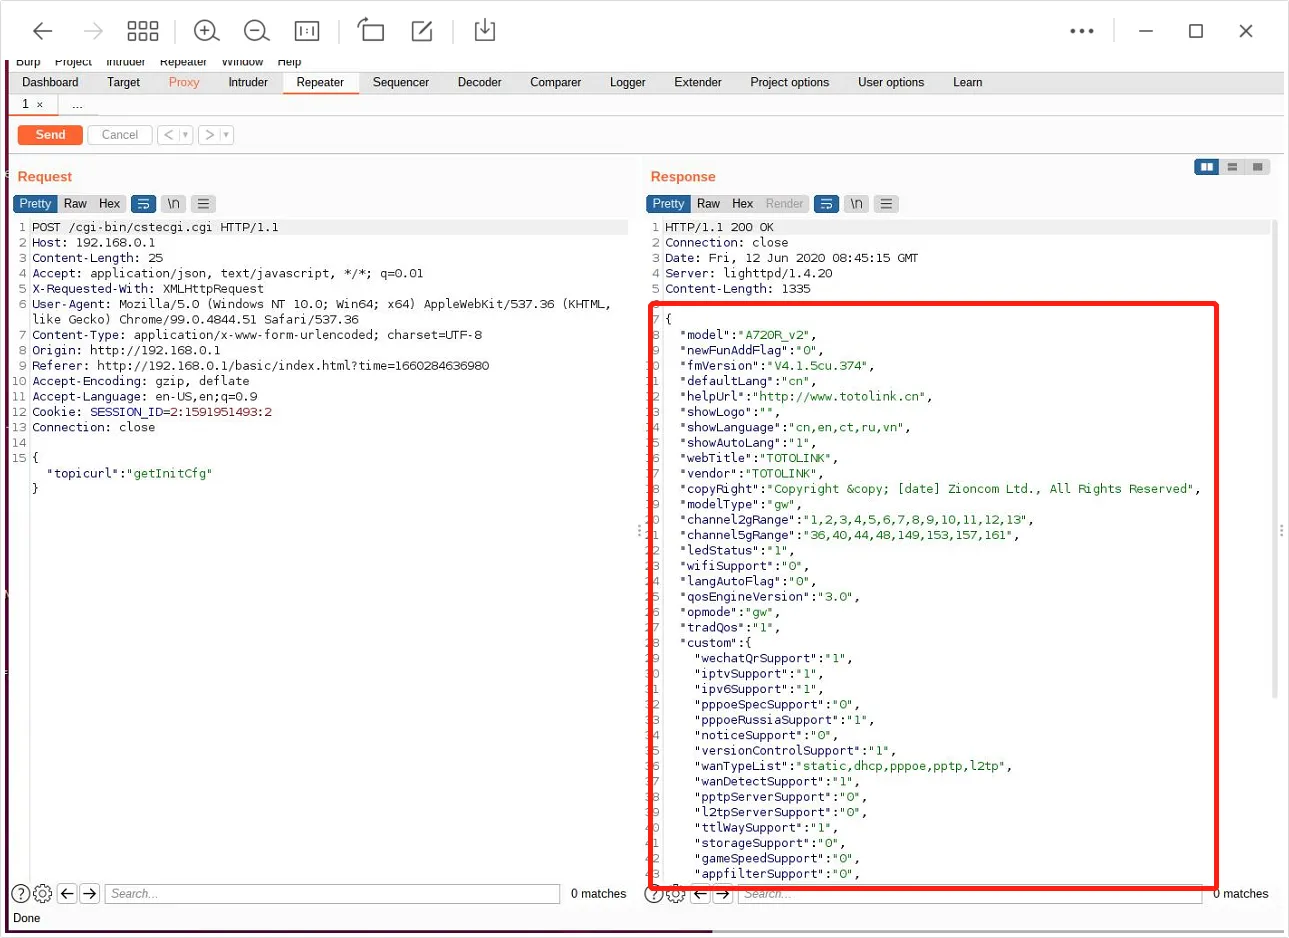Go to previous history request
The image size is (1289, 938).
(x=168, y=135)
